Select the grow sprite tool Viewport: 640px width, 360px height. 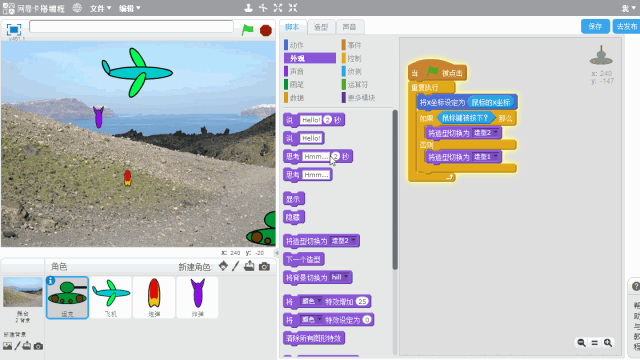click(278, 8)
